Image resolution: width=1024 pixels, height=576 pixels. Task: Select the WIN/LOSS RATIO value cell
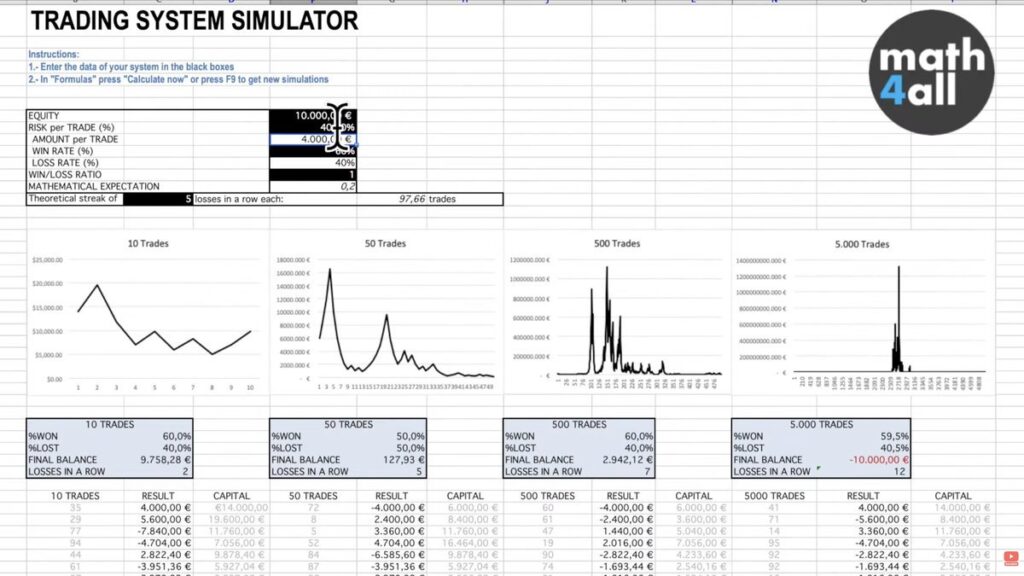pyautogui.click(x=312, y=175)
